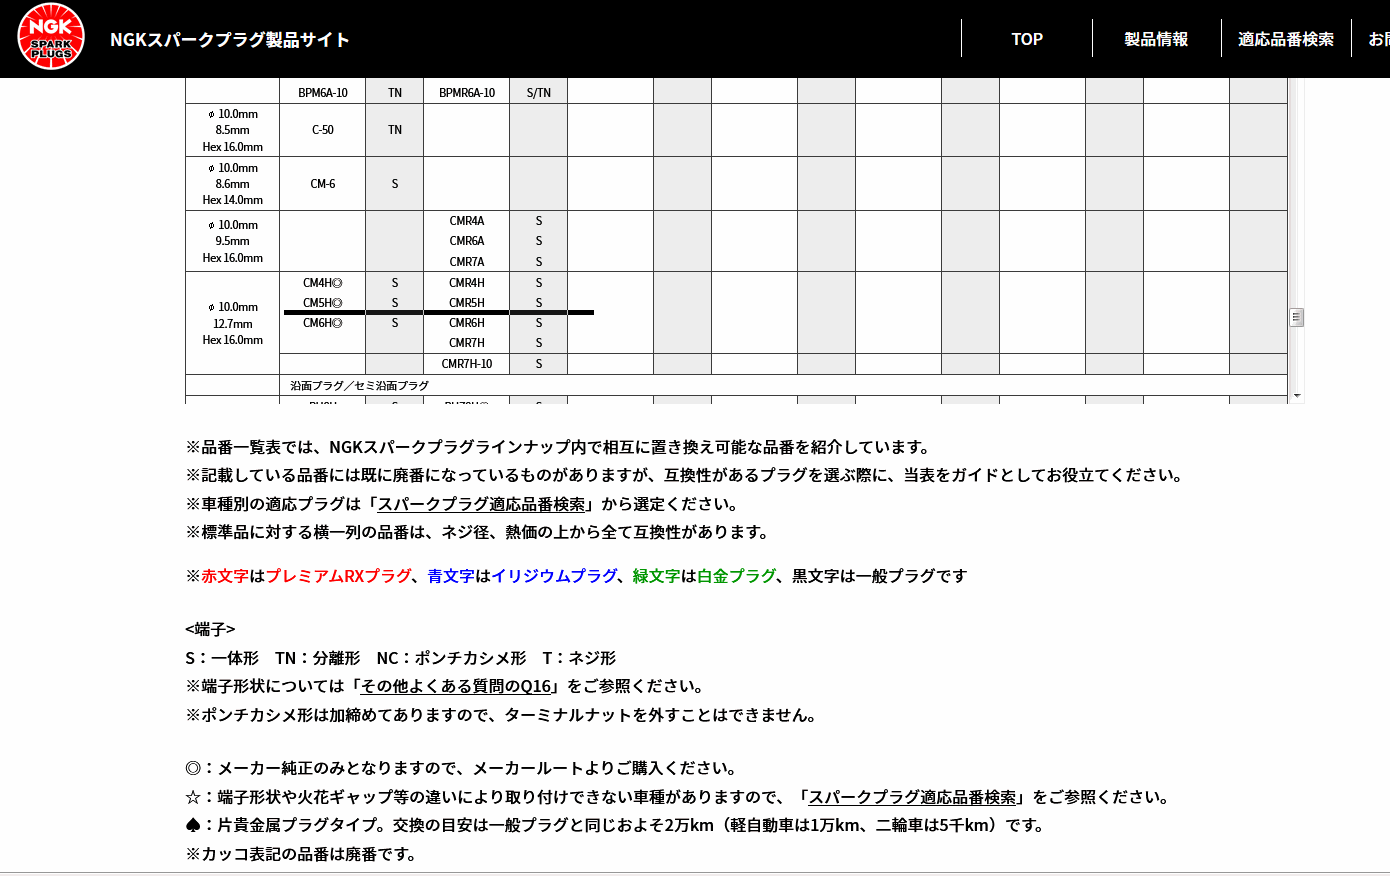
Task: Click the φ10.0mm 8.6mm Hex 14.0mm size cell
Action: tap(233, 184)
